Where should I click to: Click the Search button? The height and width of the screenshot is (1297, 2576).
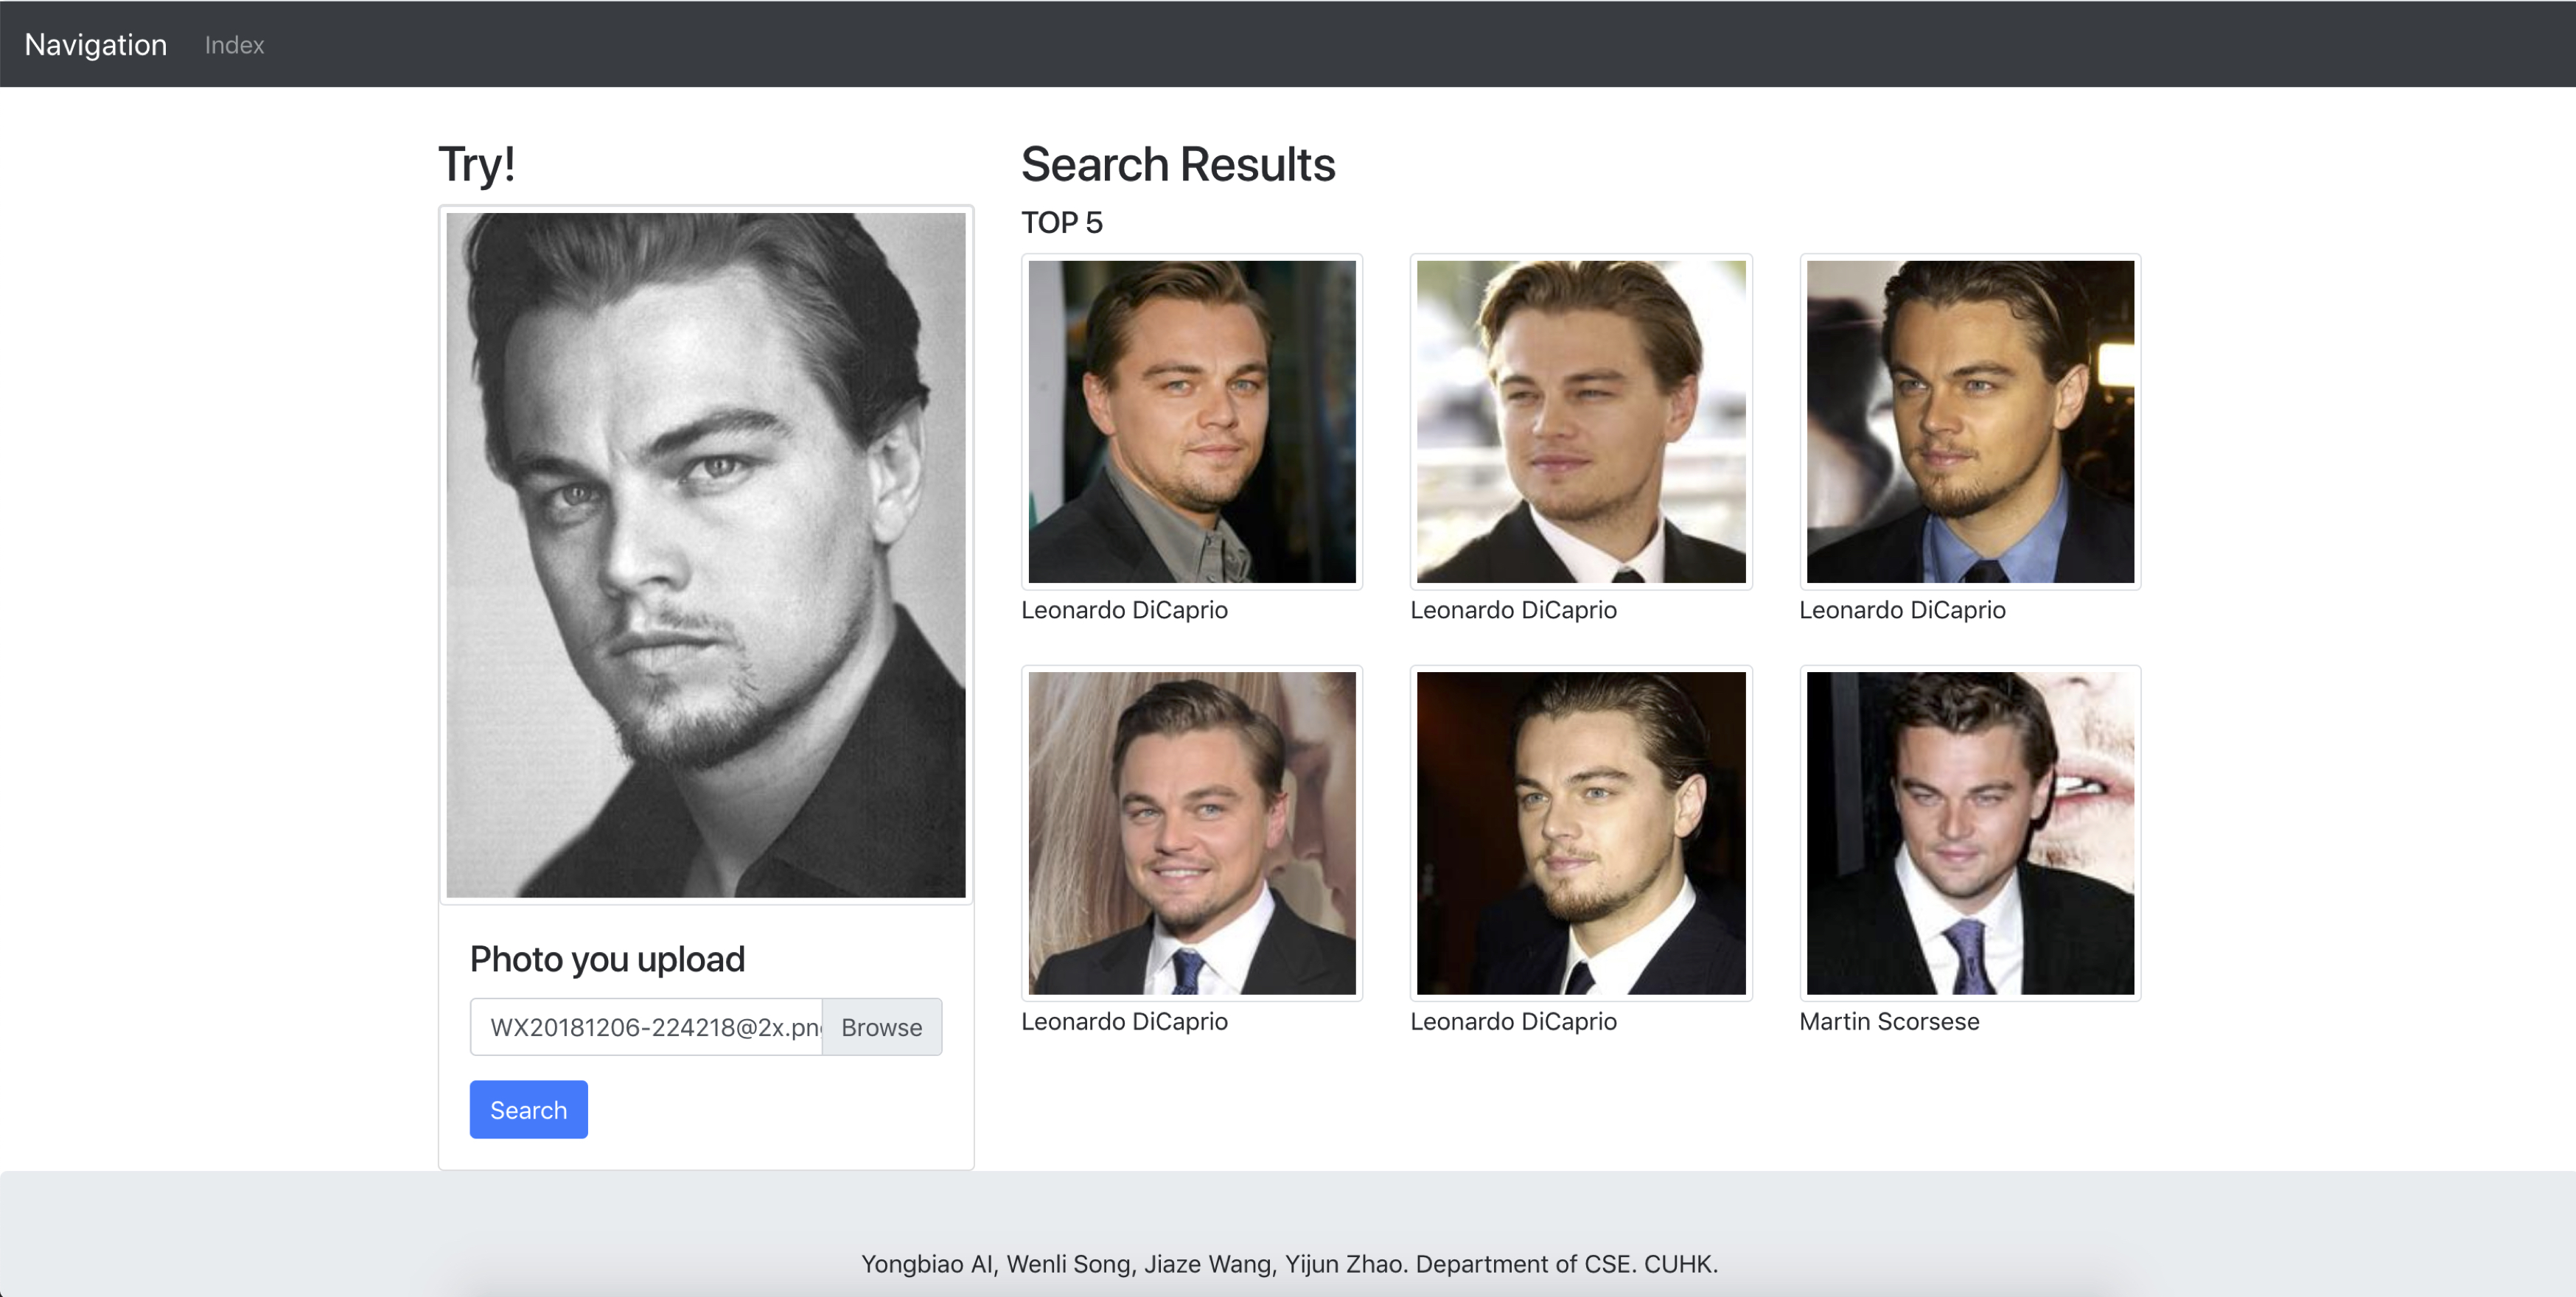tap(528, 1109)
